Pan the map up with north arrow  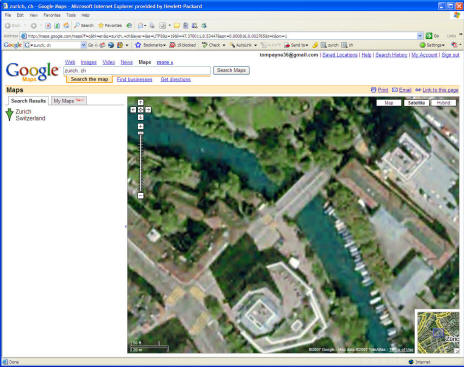point(140,102)
